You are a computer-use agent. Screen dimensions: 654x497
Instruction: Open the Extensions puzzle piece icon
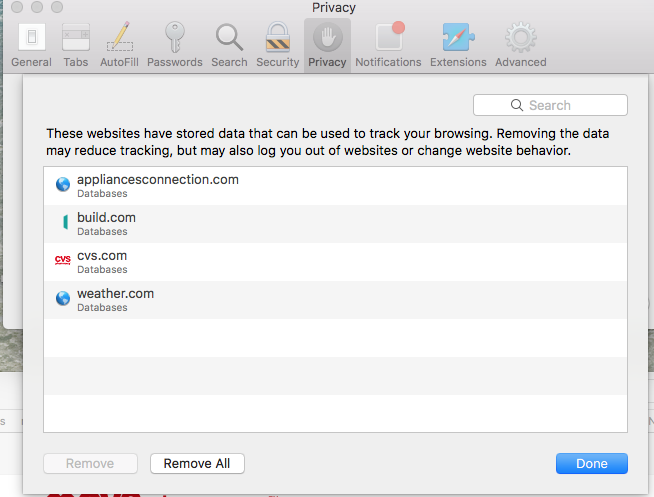[x=458, y=37]
